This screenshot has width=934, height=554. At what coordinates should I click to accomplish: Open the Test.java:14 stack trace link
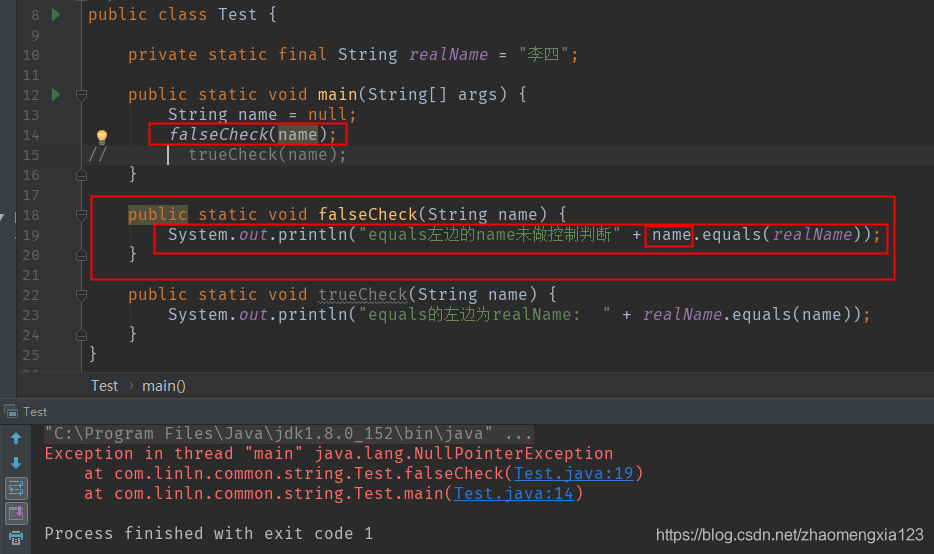tap(513, 494)
